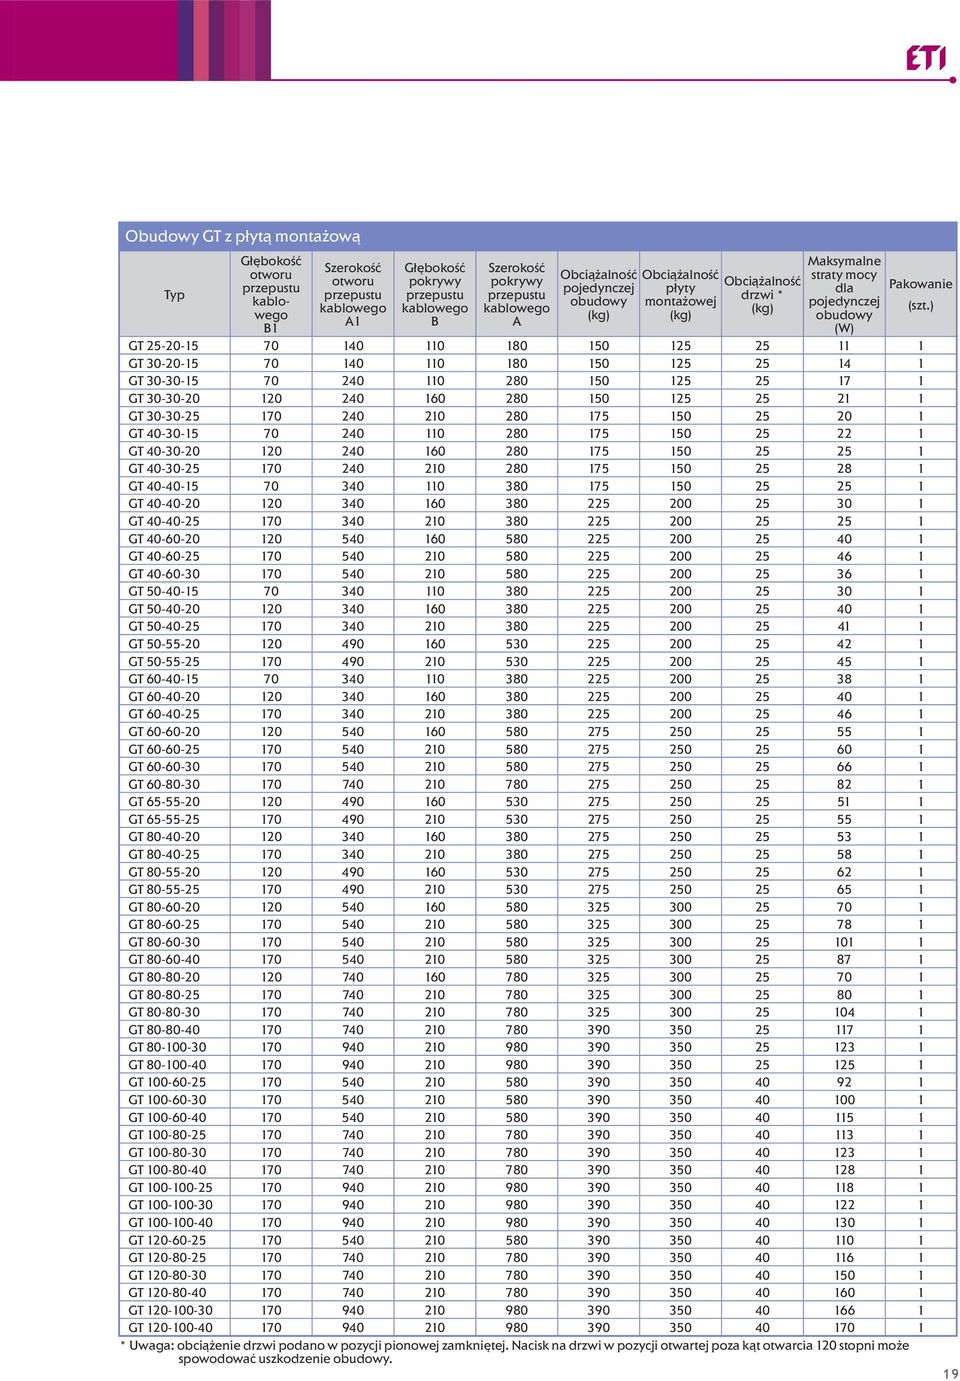Click the ETI logo
Image resolution: width=960 pixels, height=1381 pixels.
coord(926,58)
